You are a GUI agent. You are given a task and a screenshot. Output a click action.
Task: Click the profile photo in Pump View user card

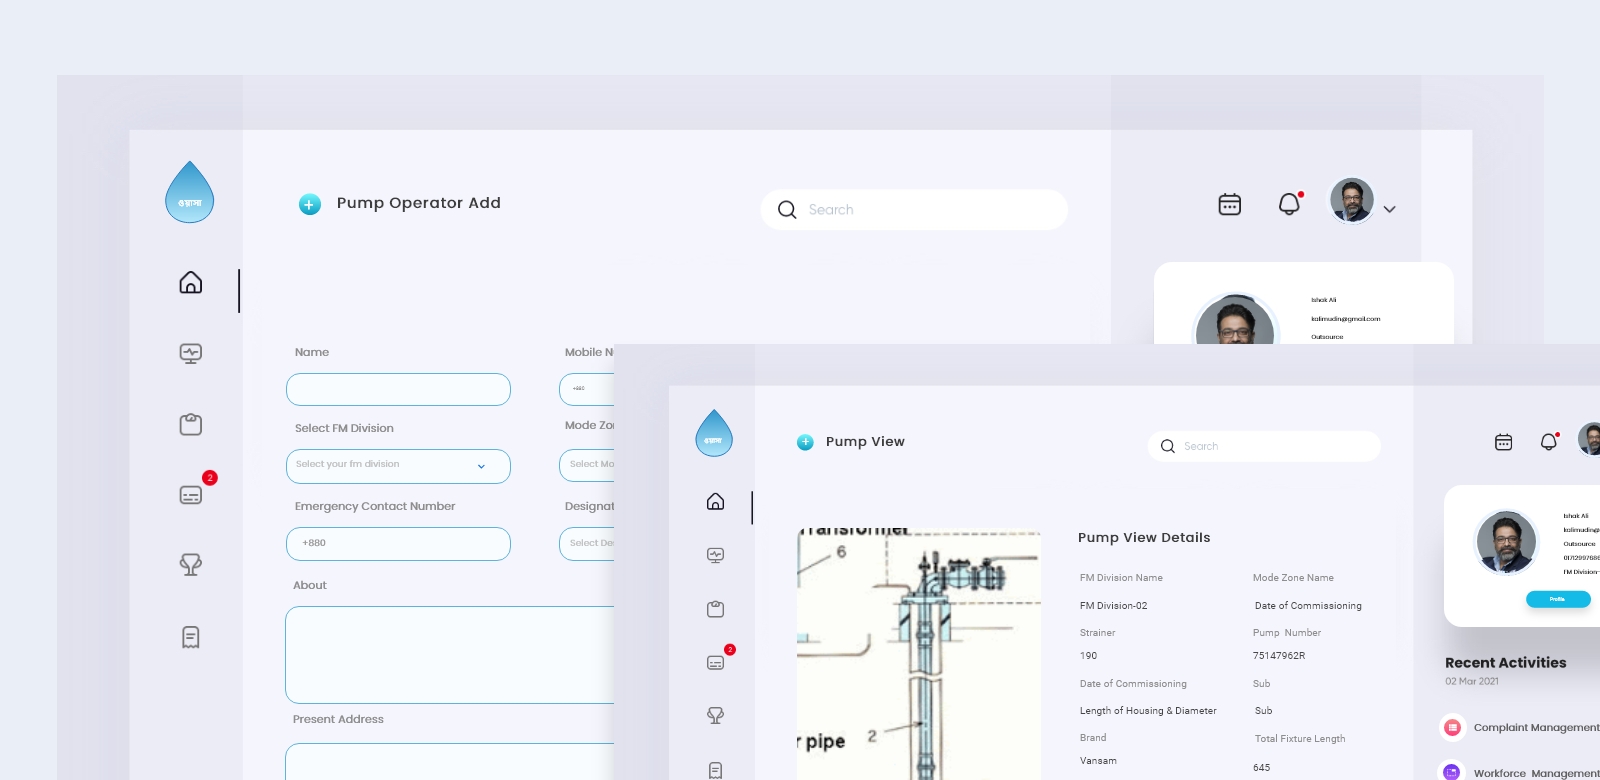point(1506,541)
